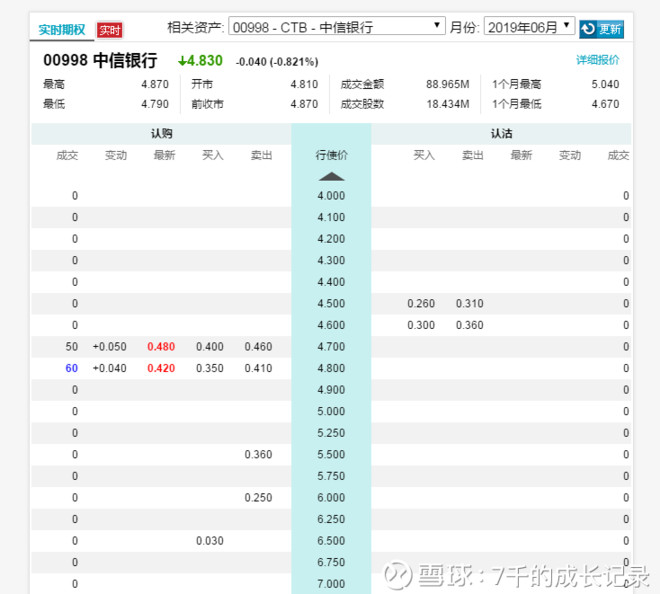Open the 月份 dropdown showing 2019年06月
660x594 pixels.
point(530,27)
